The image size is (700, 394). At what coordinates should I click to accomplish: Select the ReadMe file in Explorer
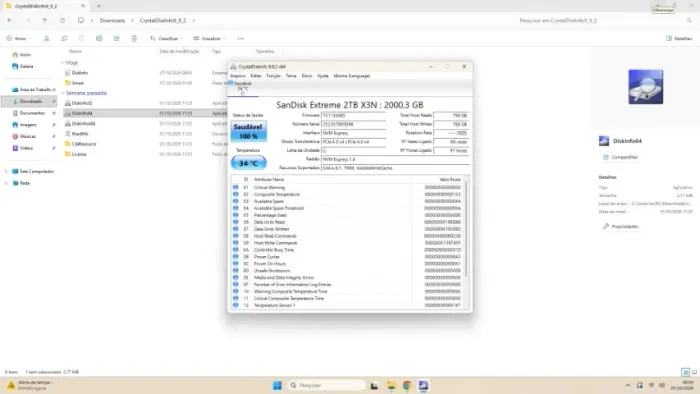click(80, 133)
